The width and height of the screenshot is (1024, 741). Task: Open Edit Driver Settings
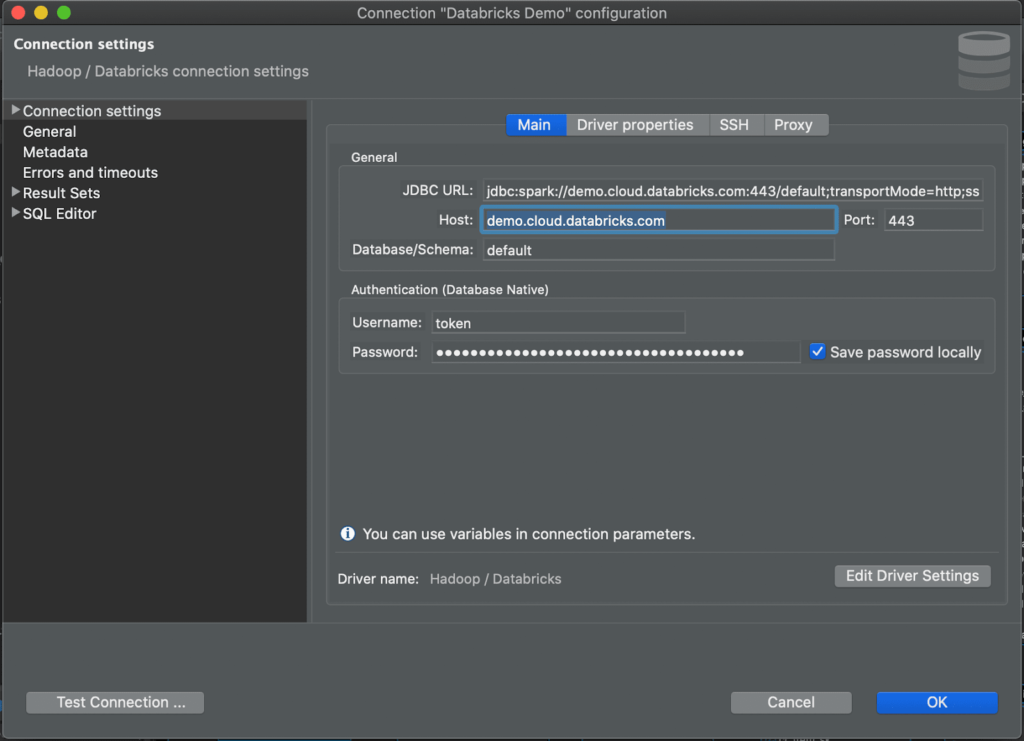point(911,575)
